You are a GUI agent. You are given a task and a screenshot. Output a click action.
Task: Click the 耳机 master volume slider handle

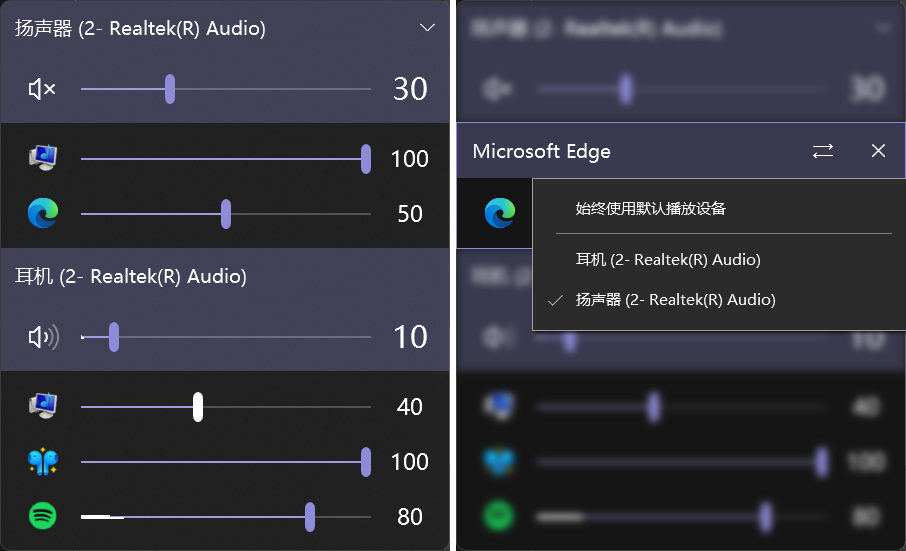[x=114, y=337]
